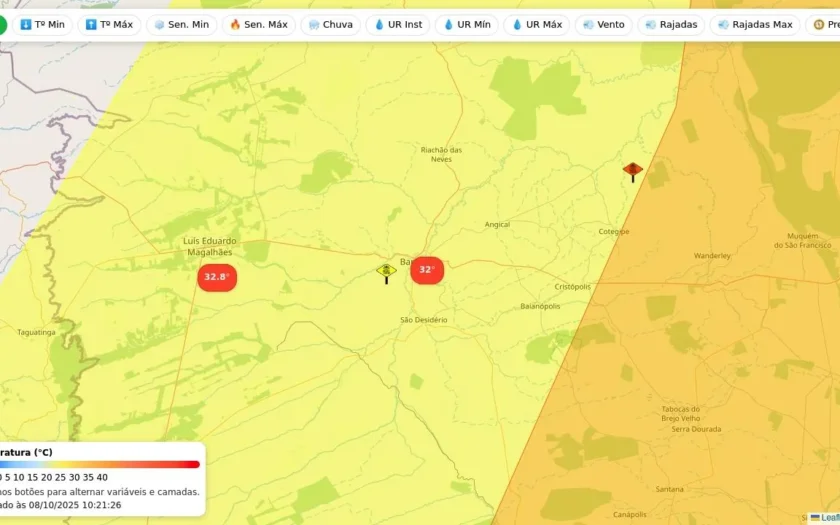This screenshot has width=840, height=525.
Task: Click the Cristópolis map label
Action: [x=573, y=287]
